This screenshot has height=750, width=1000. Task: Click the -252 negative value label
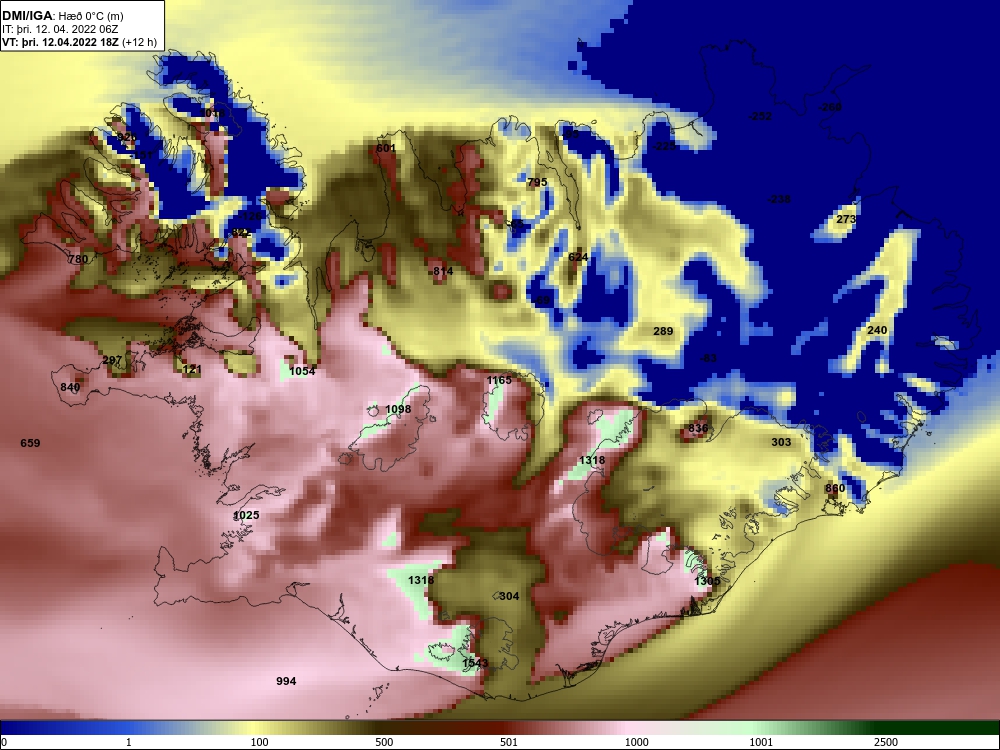tap(760, 116)
